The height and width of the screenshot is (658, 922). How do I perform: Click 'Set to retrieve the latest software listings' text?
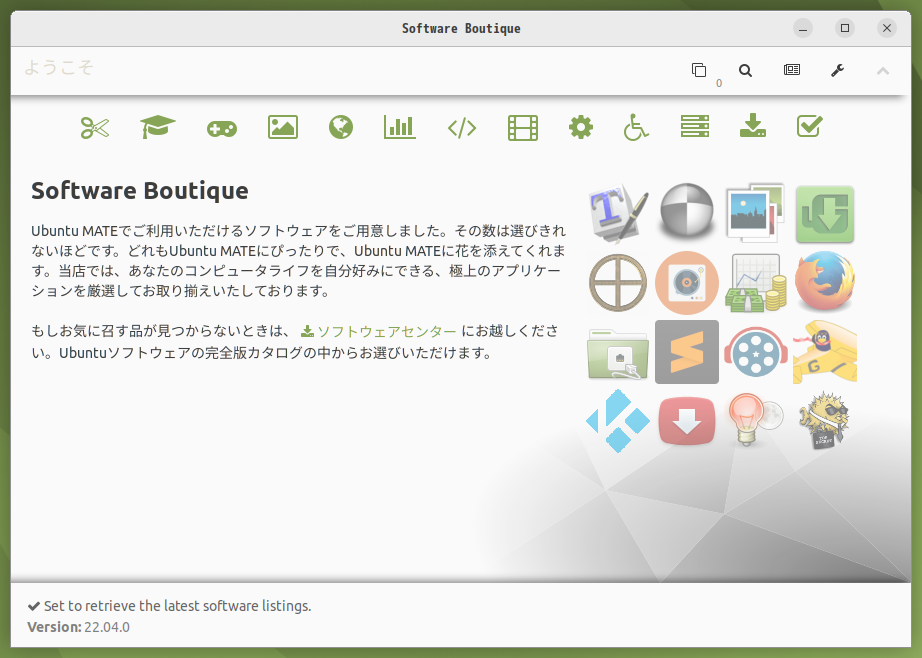(x=178, y=606)
